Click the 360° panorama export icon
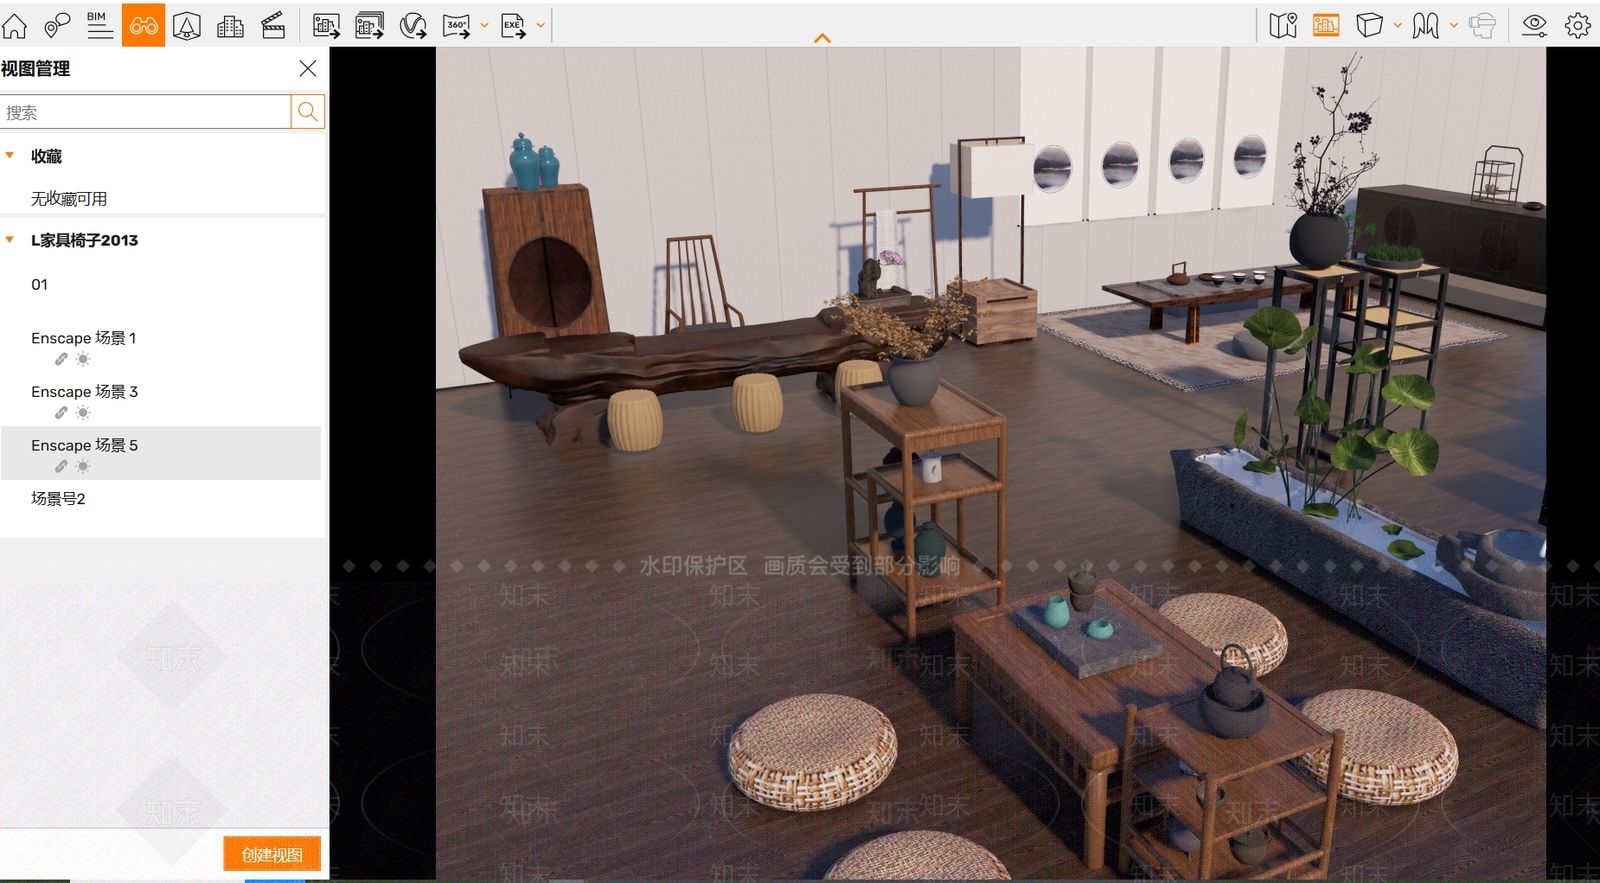 (456, 25)
